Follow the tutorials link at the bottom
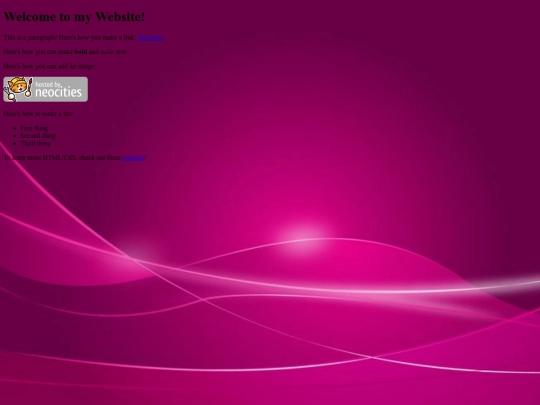This screenshot has width=540, height=405. 134,158
